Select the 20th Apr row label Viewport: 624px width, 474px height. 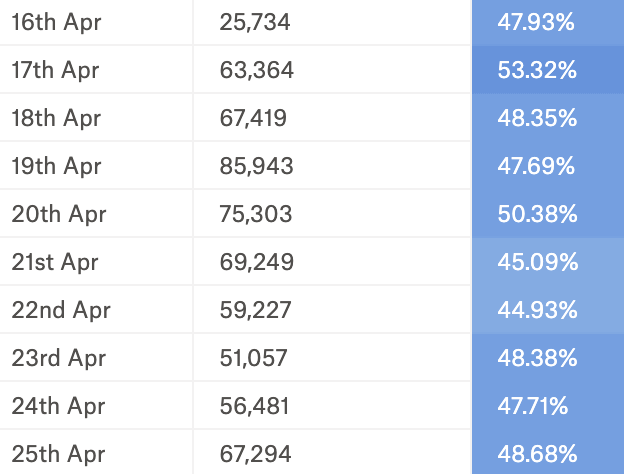coord(58,214)
